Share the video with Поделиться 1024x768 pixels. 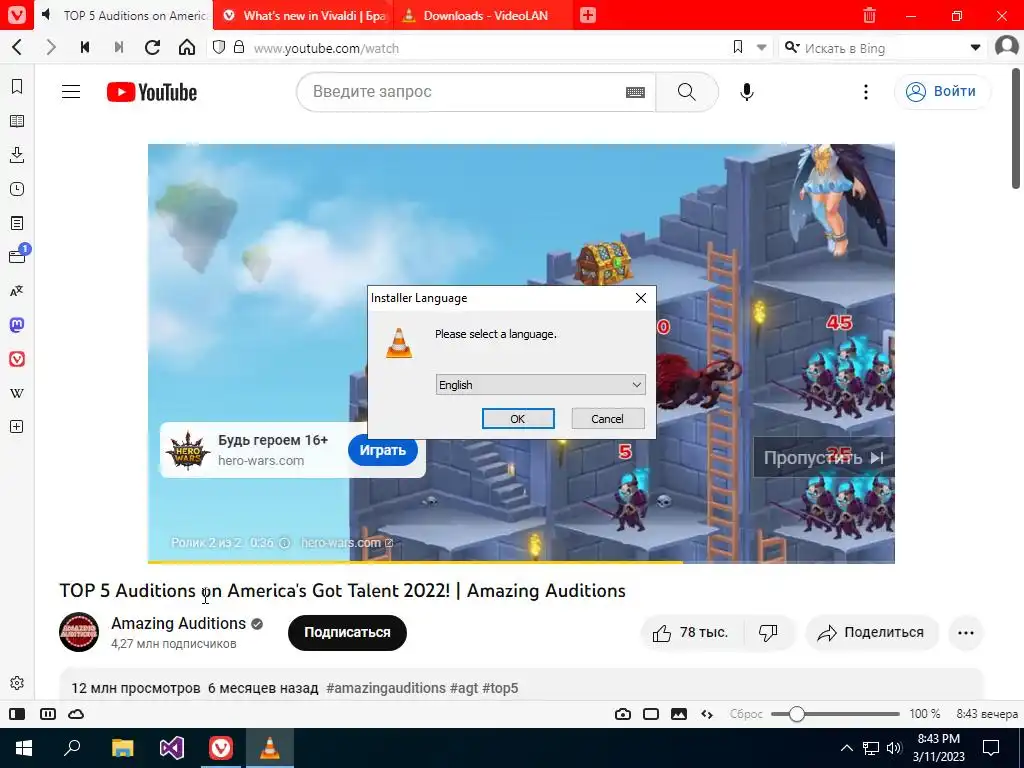tap(872, 633)
